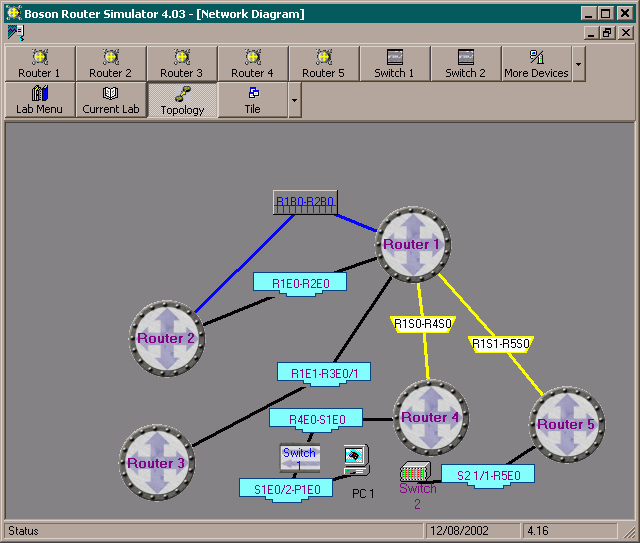Expand the devices toolbar dropdown arrow
The width and height of the screenshot is (640, 543).
click(579, 64)
